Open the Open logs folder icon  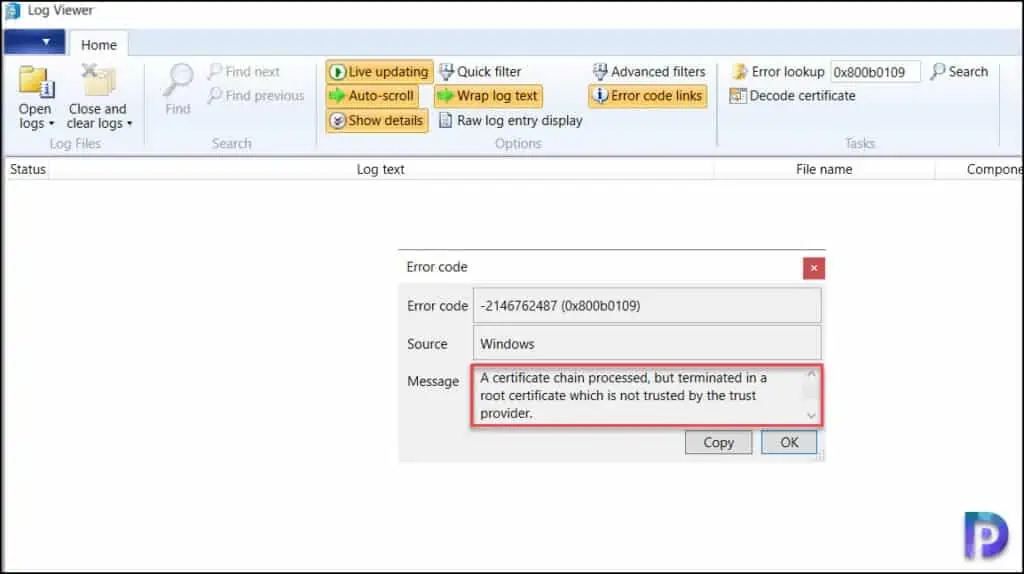point(35,82)
